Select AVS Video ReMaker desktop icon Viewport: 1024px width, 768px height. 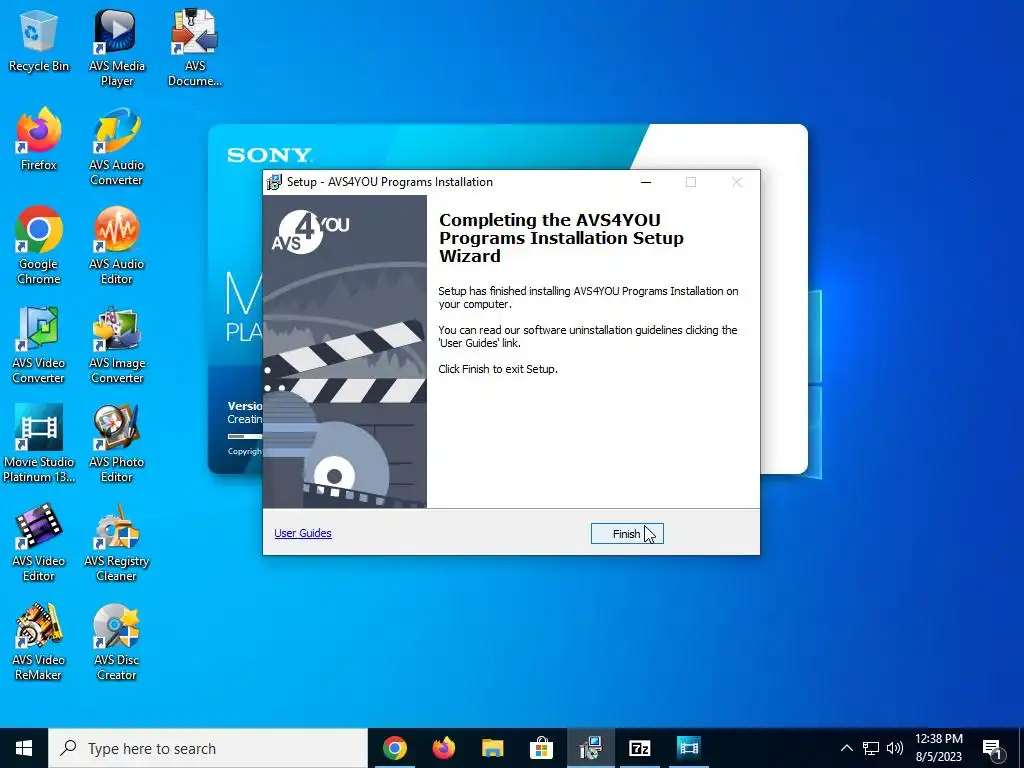pyautogui.click(x=39, y=643)
